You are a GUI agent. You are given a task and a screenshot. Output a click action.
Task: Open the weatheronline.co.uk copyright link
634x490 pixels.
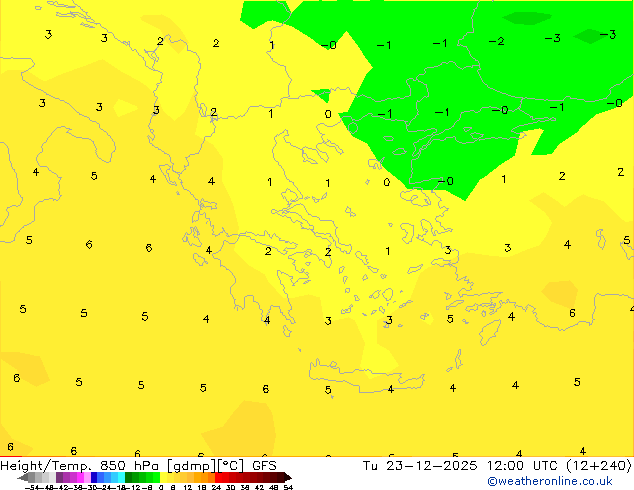coord(550,481)
